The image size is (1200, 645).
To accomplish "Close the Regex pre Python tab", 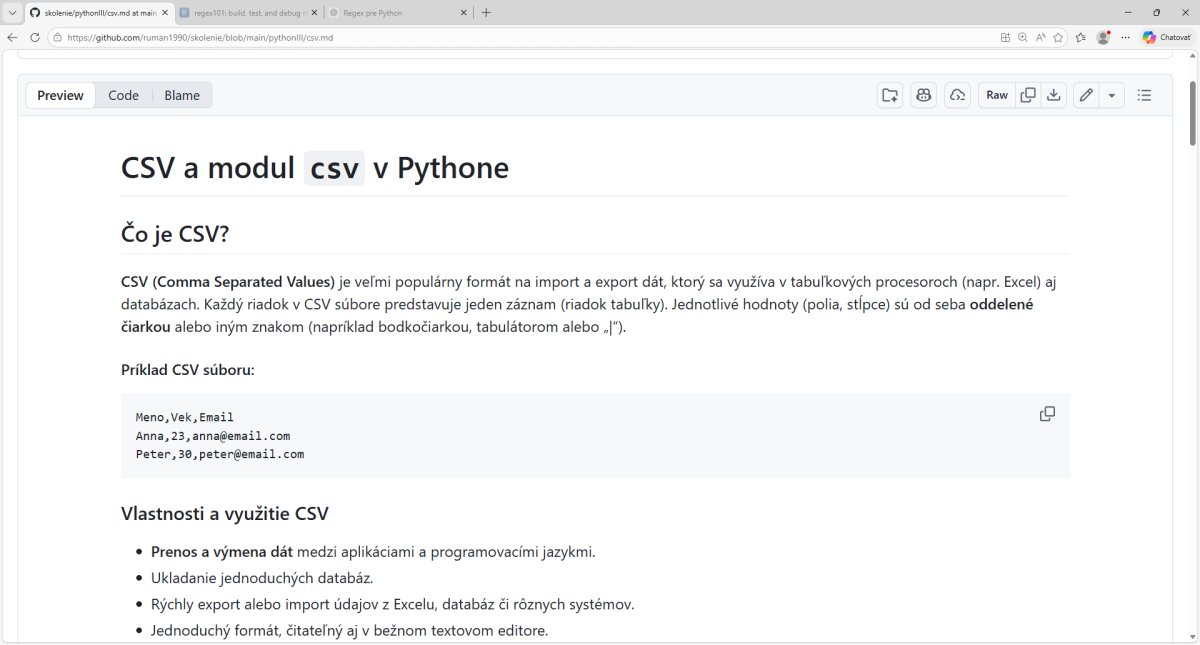I will click(x=463, y=13).
